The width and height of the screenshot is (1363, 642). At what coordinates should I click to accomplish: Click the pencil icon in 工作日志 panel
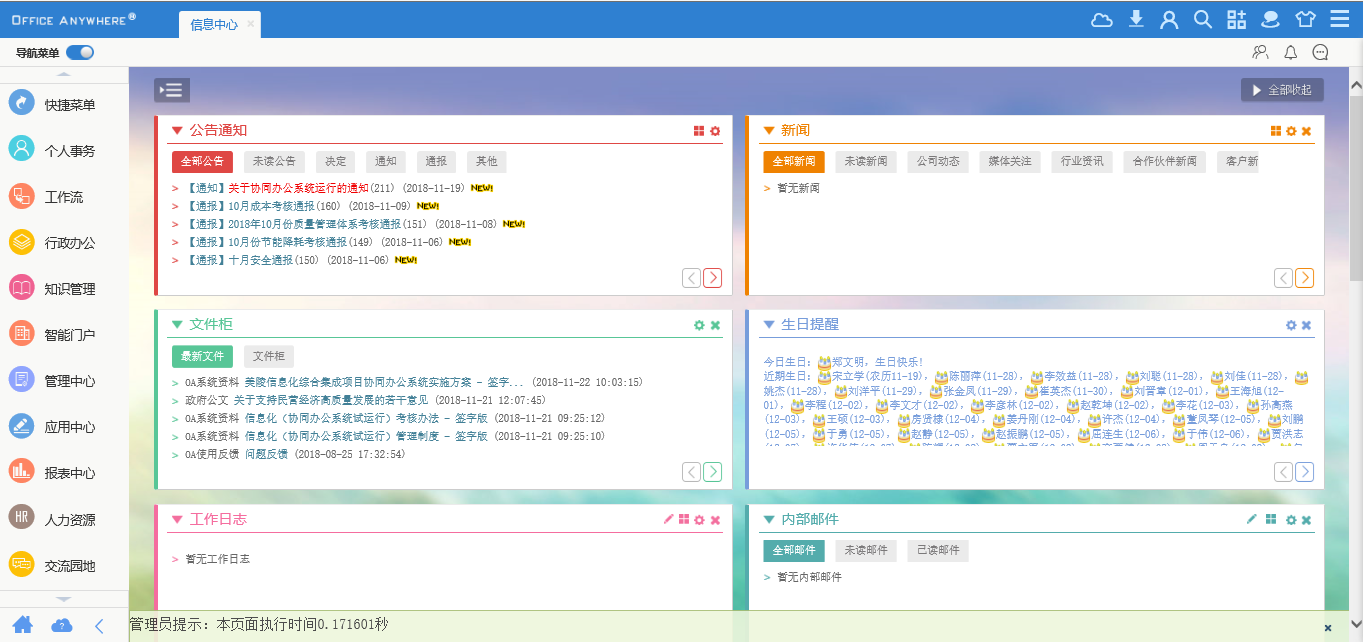click(669, 519)
